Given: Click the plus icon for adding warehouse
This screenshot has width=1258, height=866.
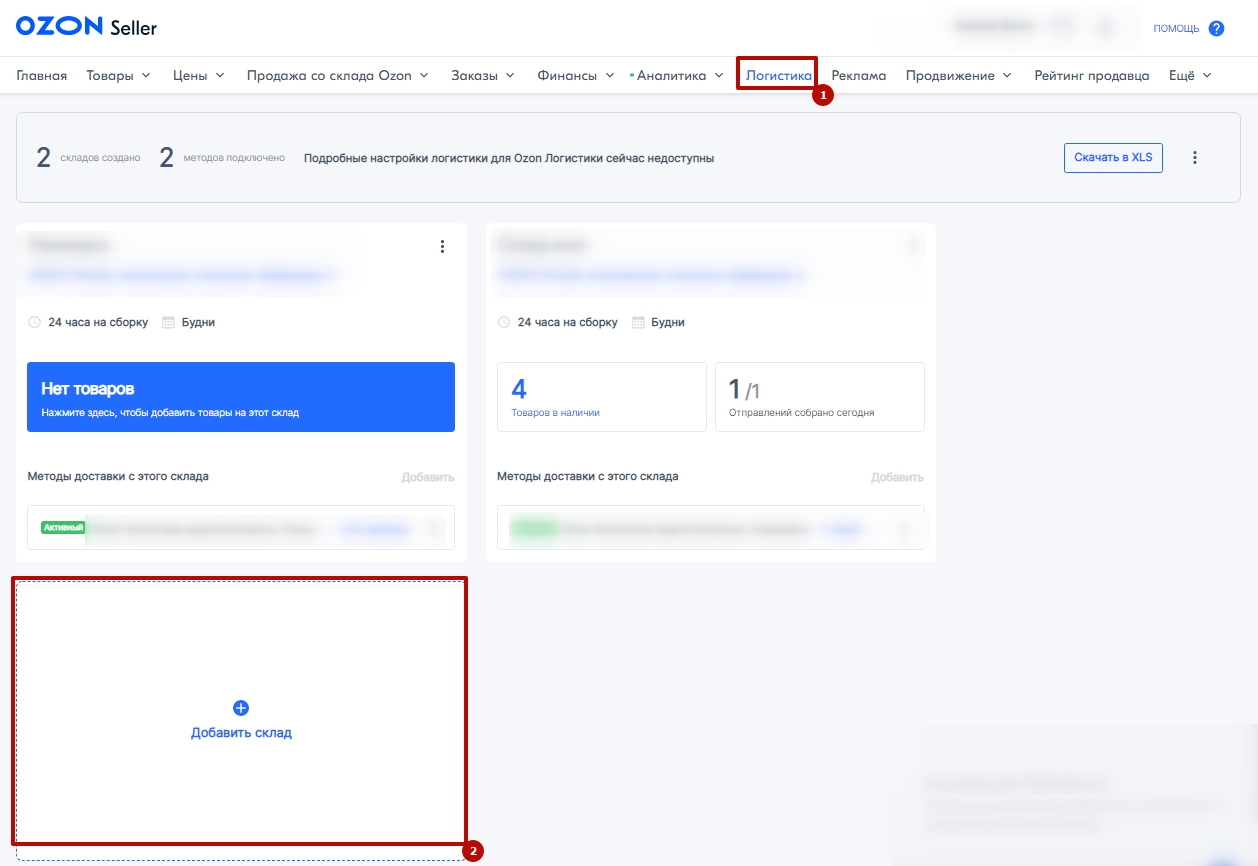Looking at the screenshot, I should 241,708.
